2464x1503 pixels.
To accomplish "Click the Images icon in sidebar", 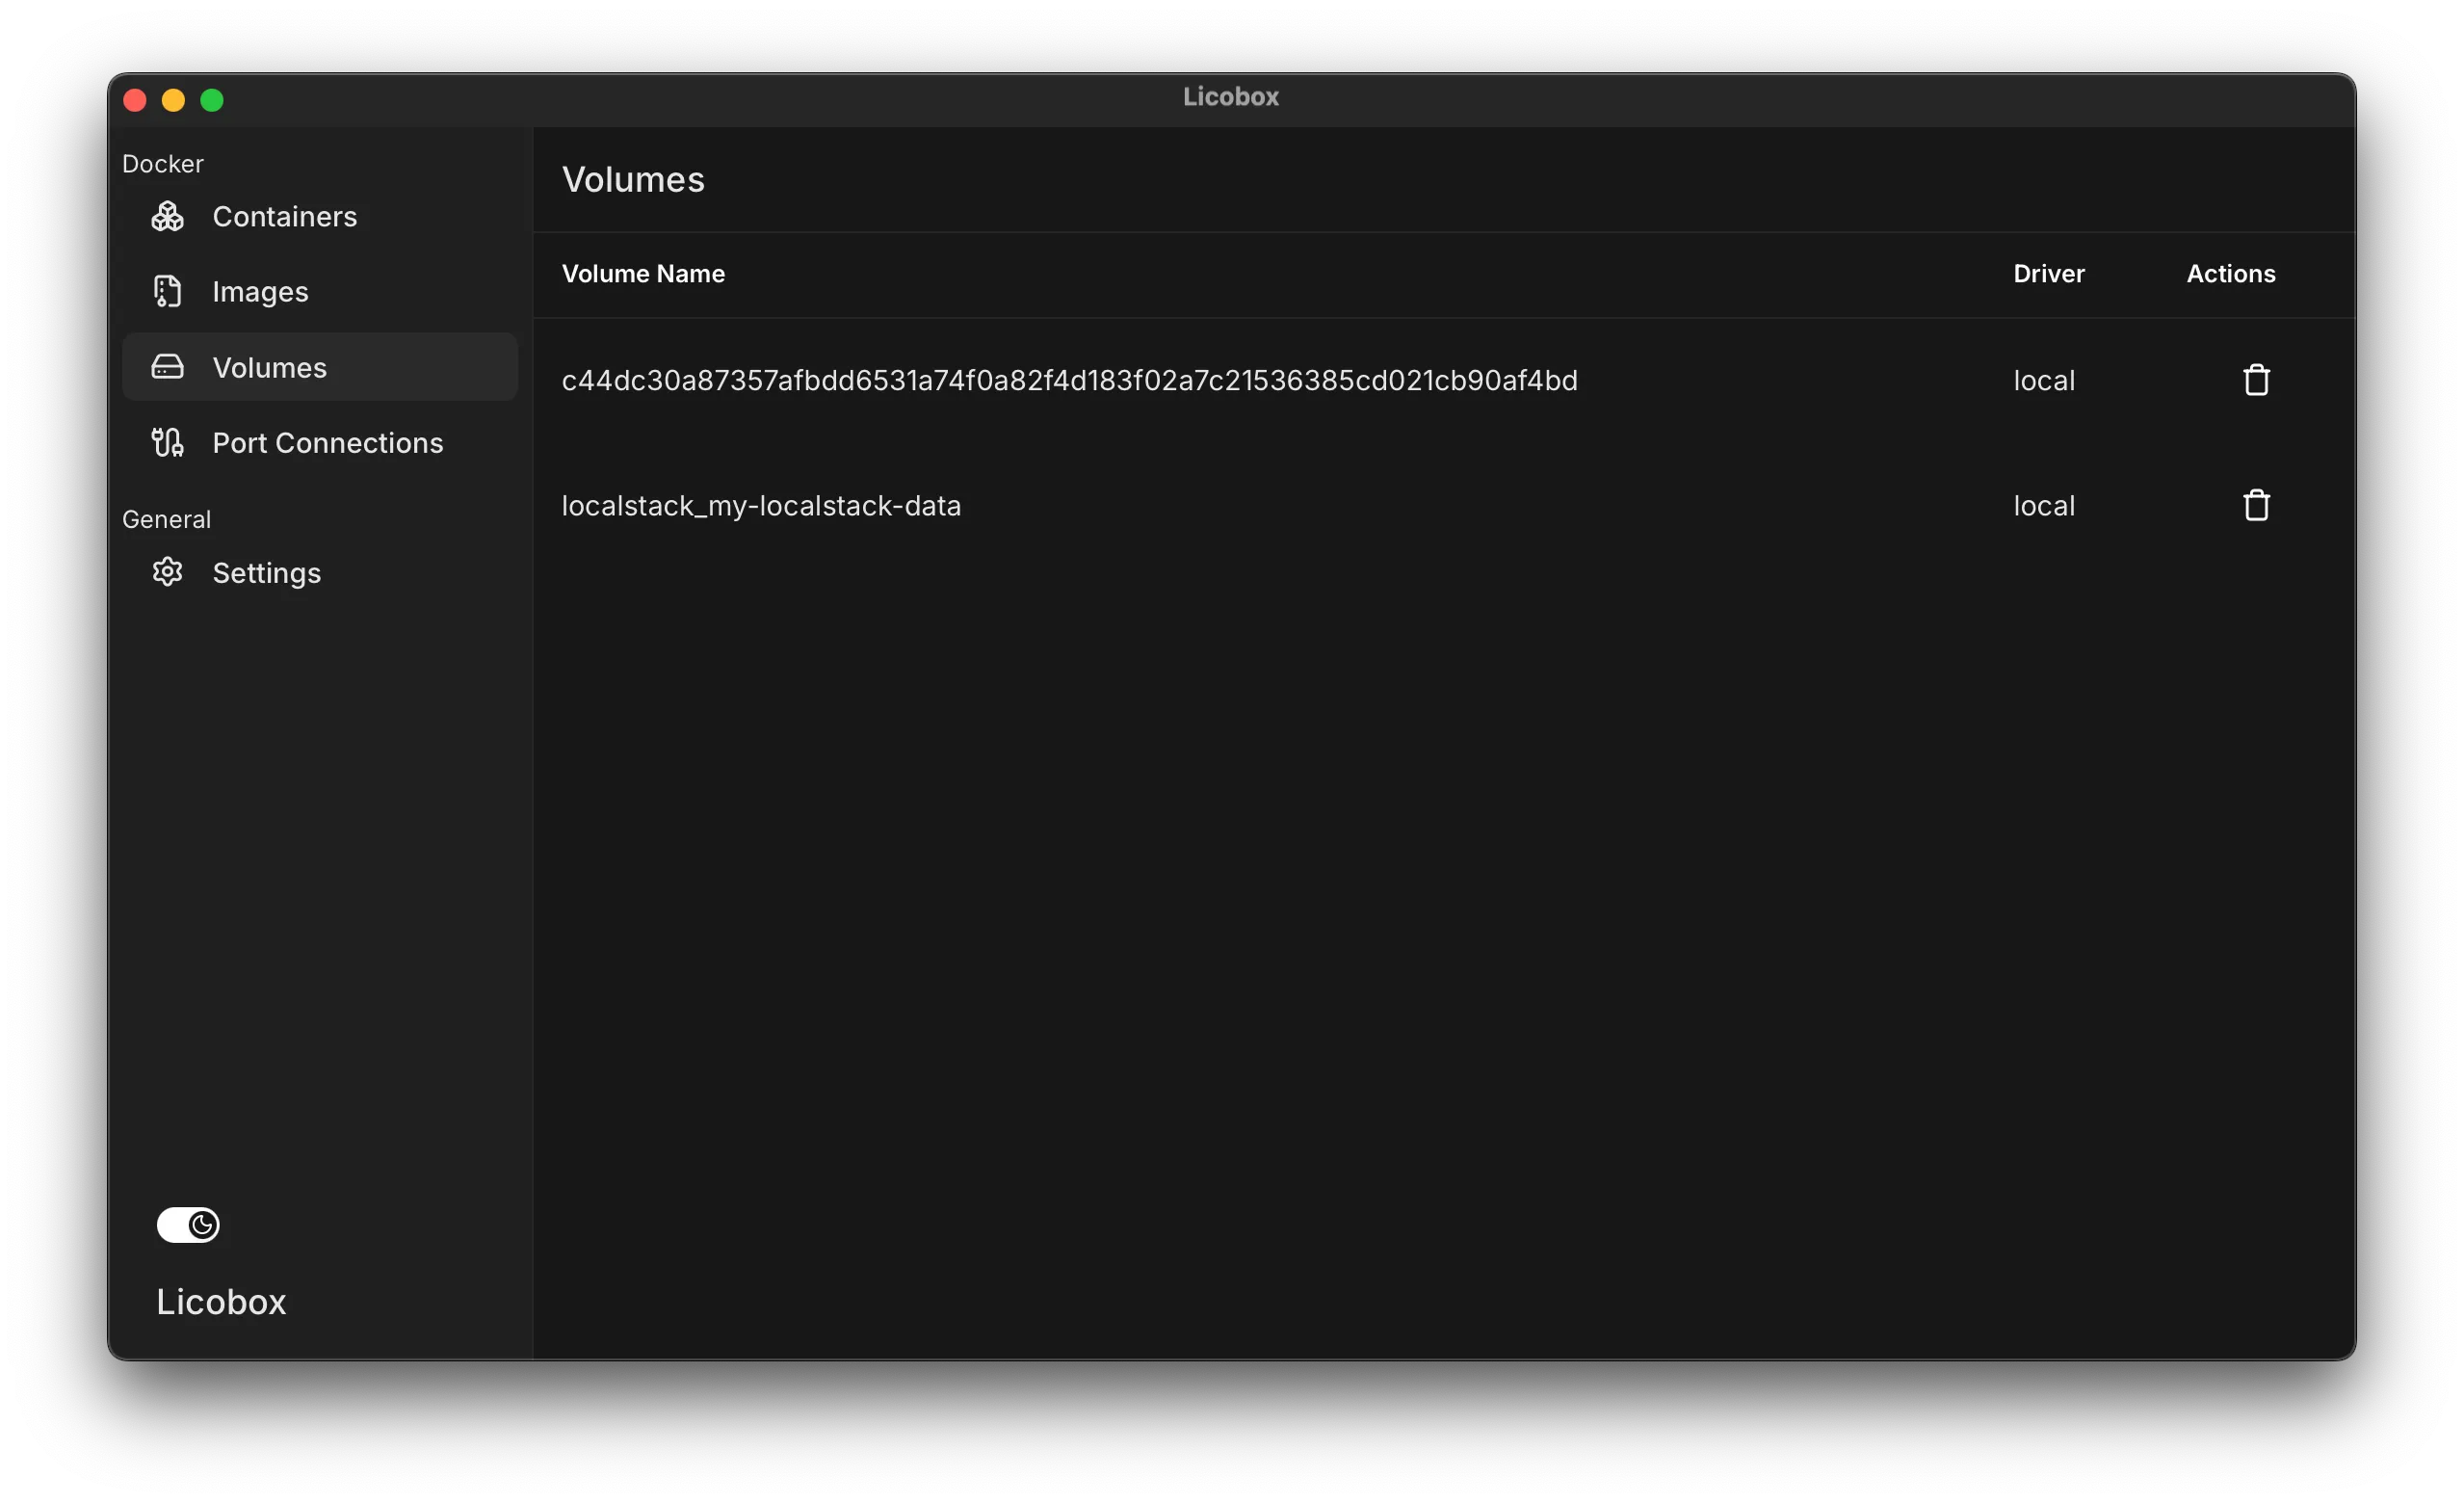I will coord(167,291).
